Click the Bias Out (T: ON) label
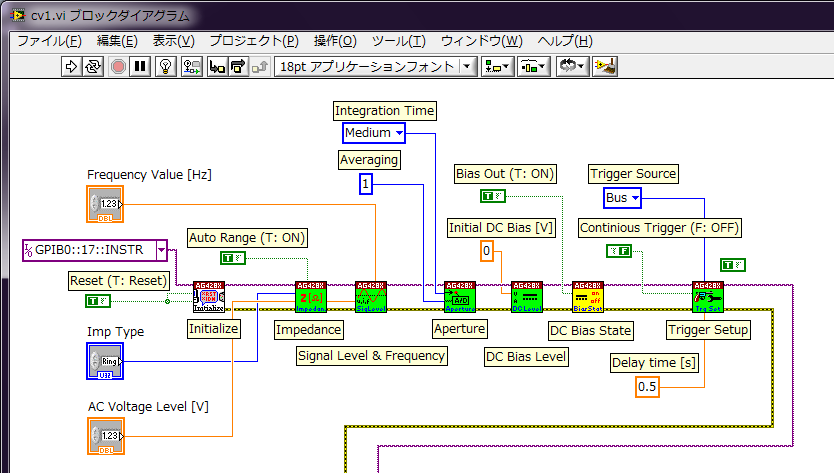This screenshot has height=473, width=834. pos(505,174)
